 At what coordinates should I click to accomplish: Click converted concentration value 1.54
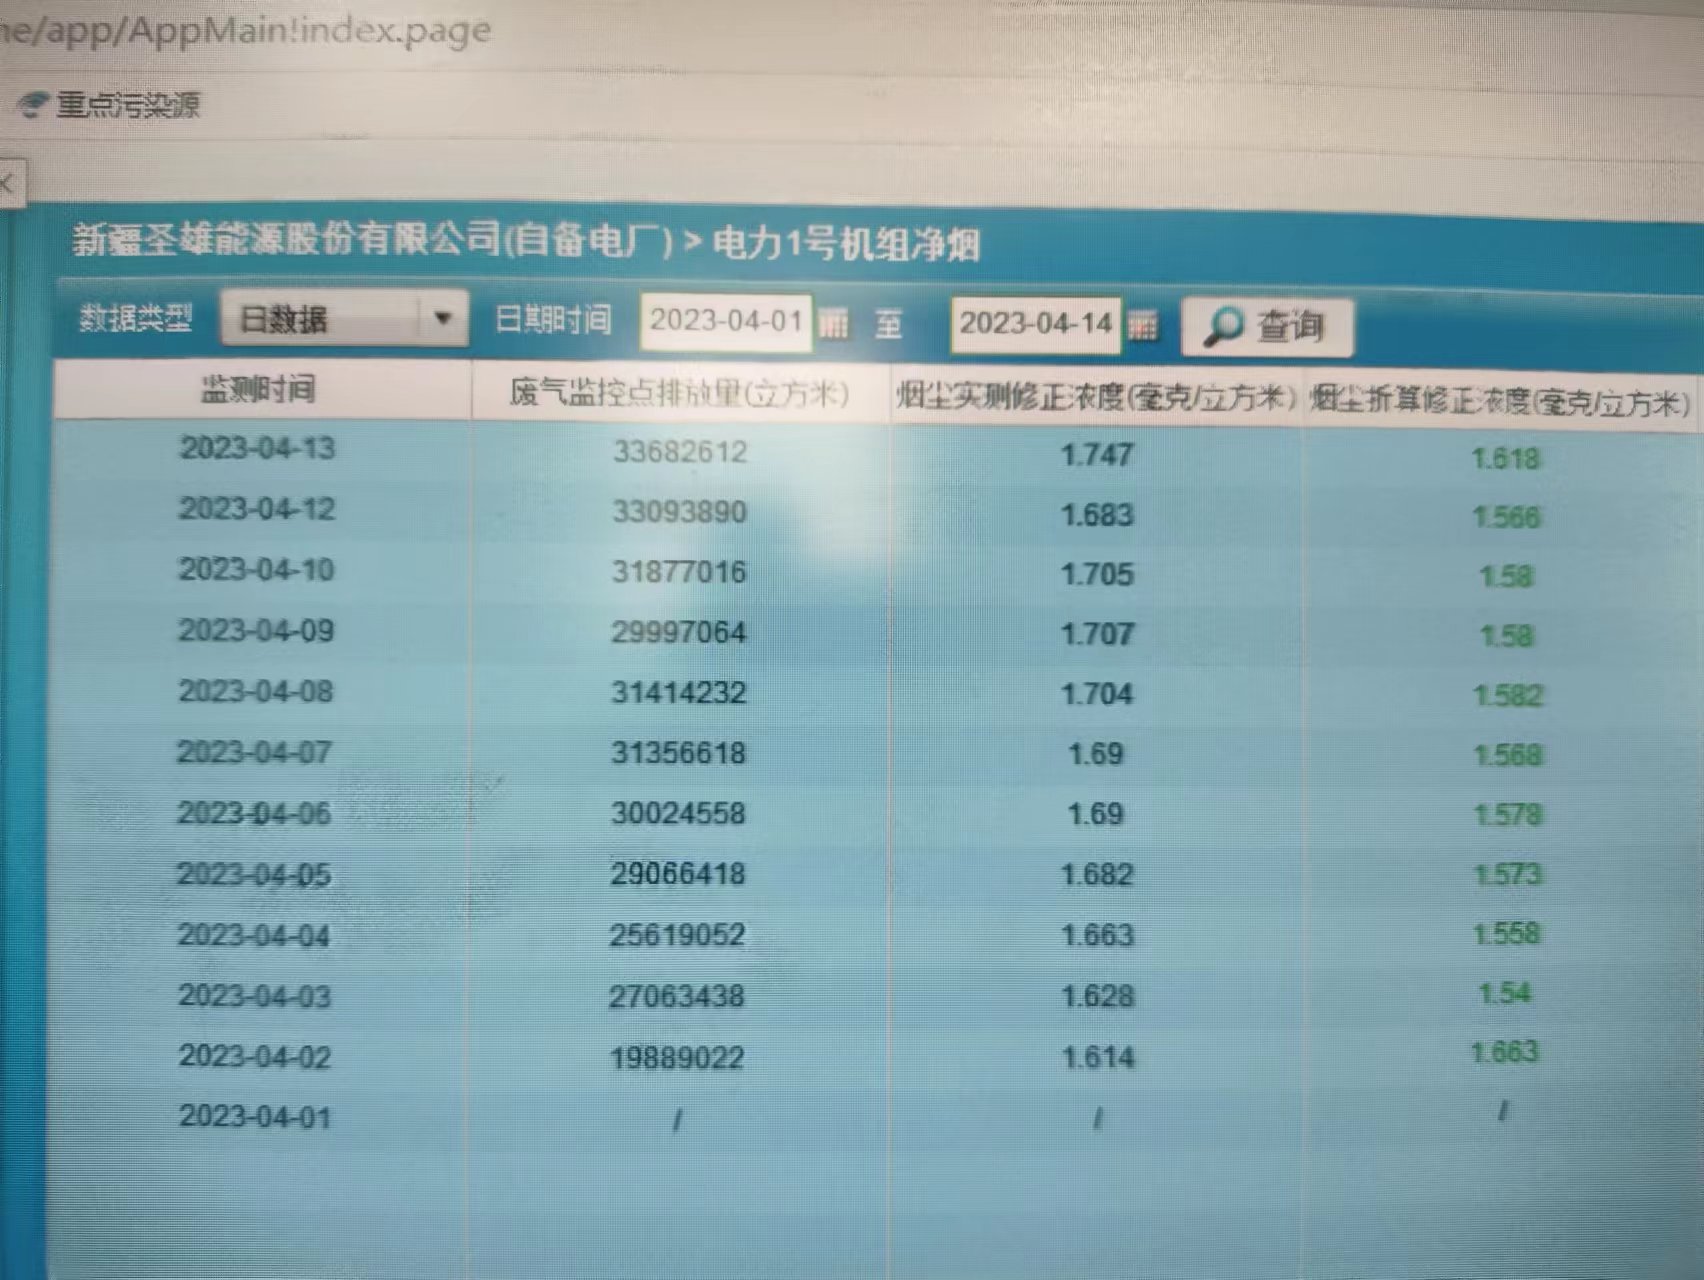coord(1505,994)
